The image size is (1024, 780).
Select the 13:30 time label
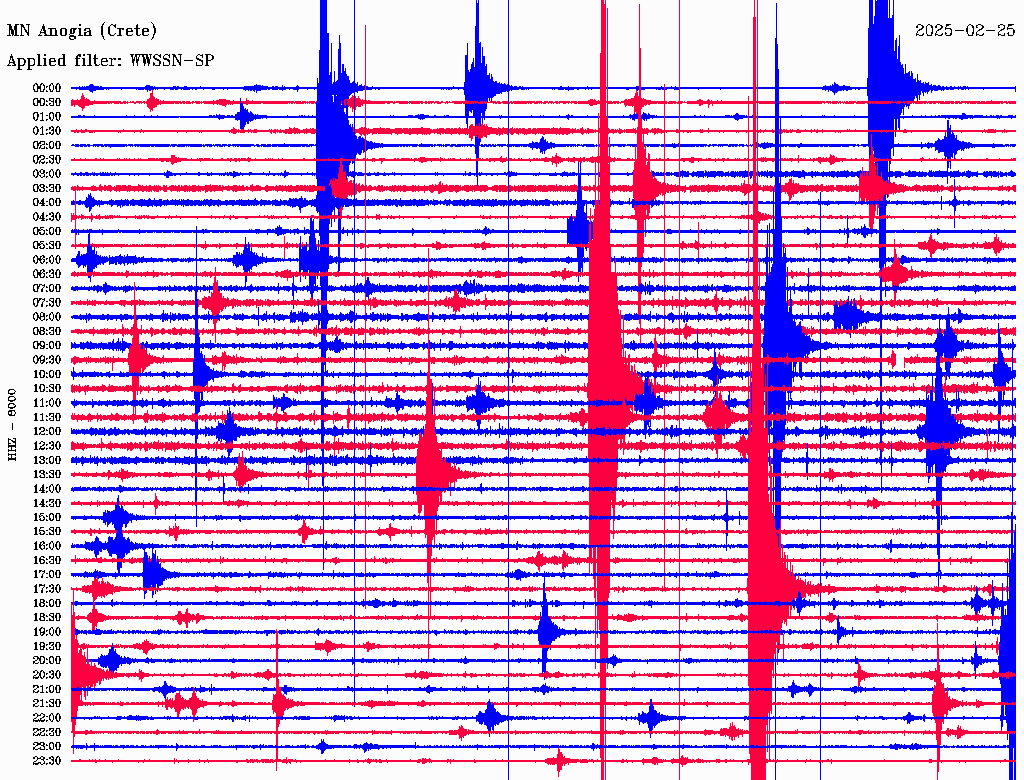(x=46, y=475)
